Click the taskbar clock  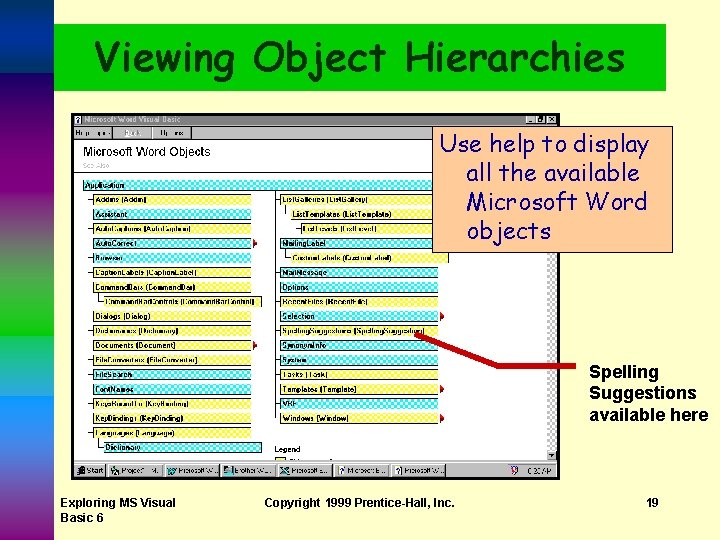pos(538,471)
